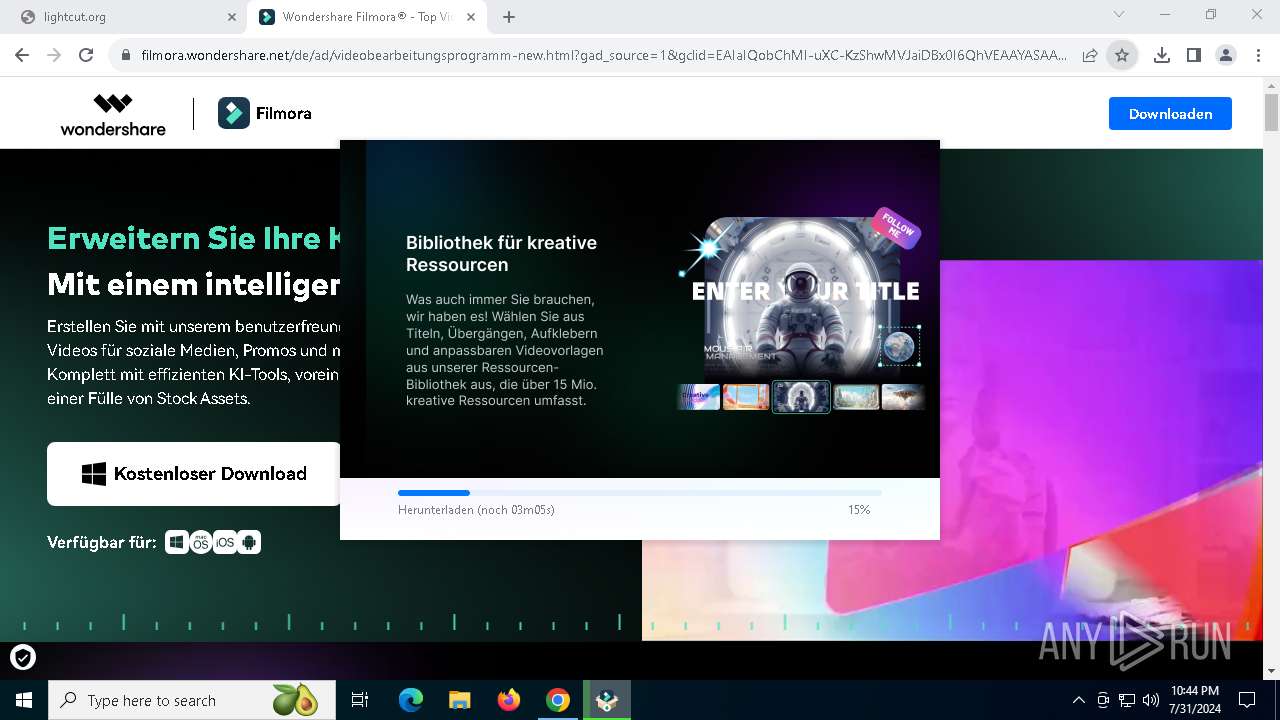This screenshot has width=1280, height=720.
Task: Click the 'Bibliothek für kreative Ressourcen' heading
Action: coord(501,254)
